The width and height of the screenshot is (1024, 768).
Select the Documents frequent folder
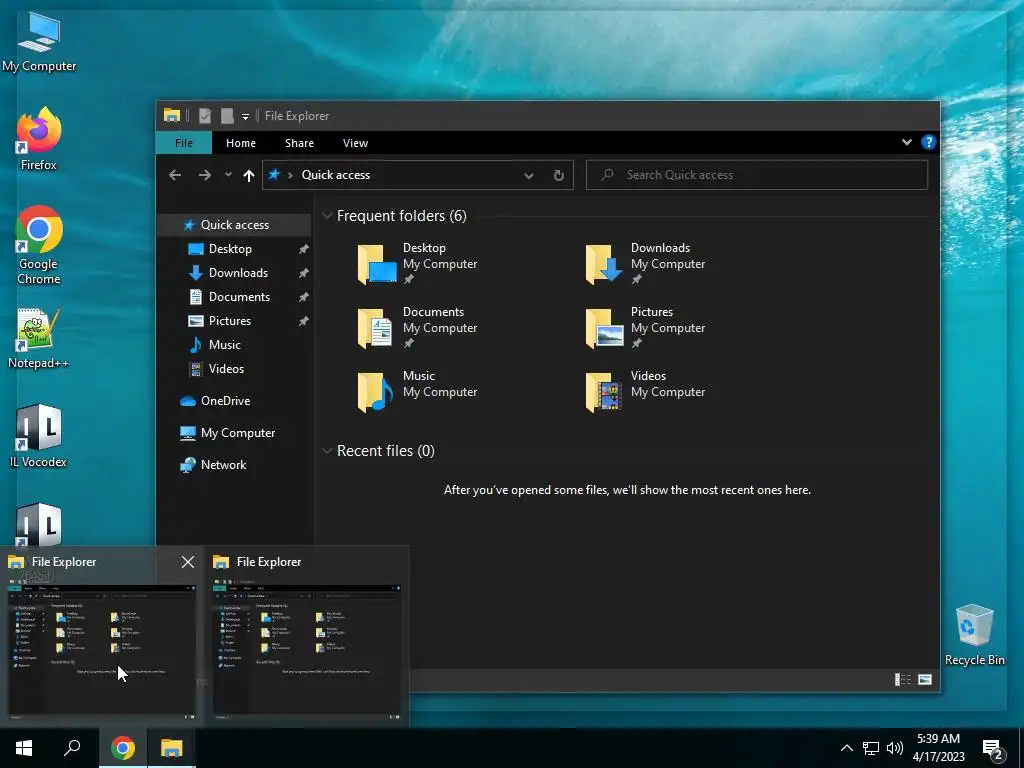click(418, 327)
